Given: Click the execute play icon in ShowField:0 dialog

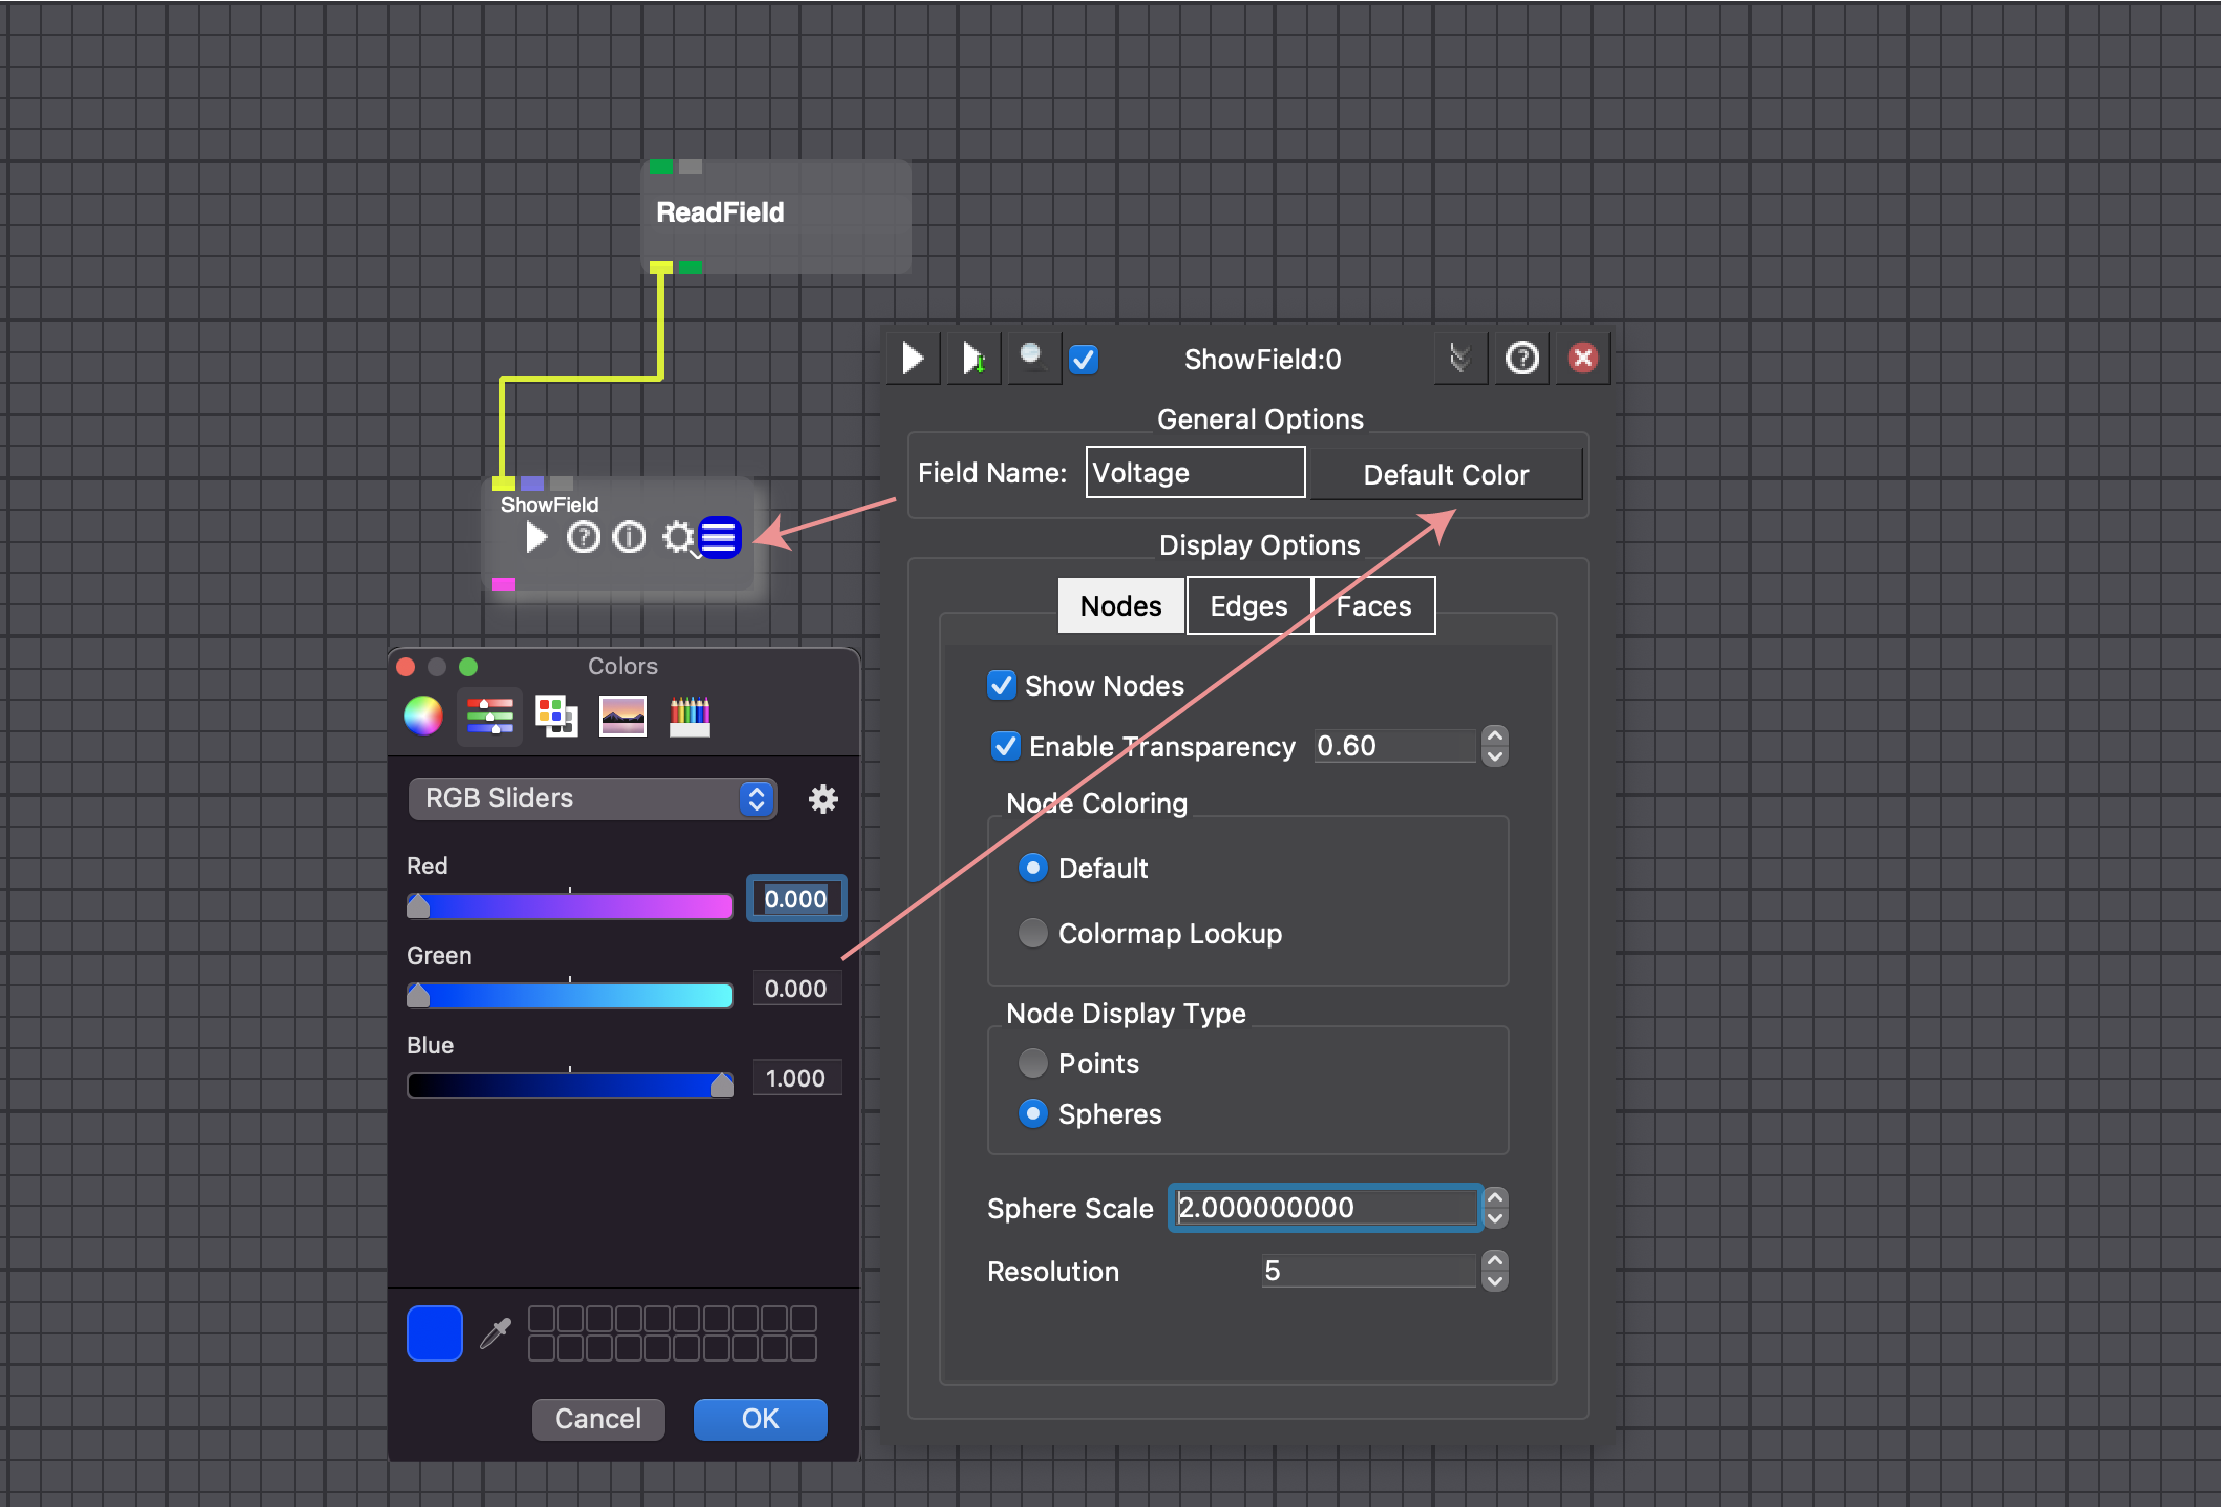Looking at the screenshot, I should pos(912,358).
